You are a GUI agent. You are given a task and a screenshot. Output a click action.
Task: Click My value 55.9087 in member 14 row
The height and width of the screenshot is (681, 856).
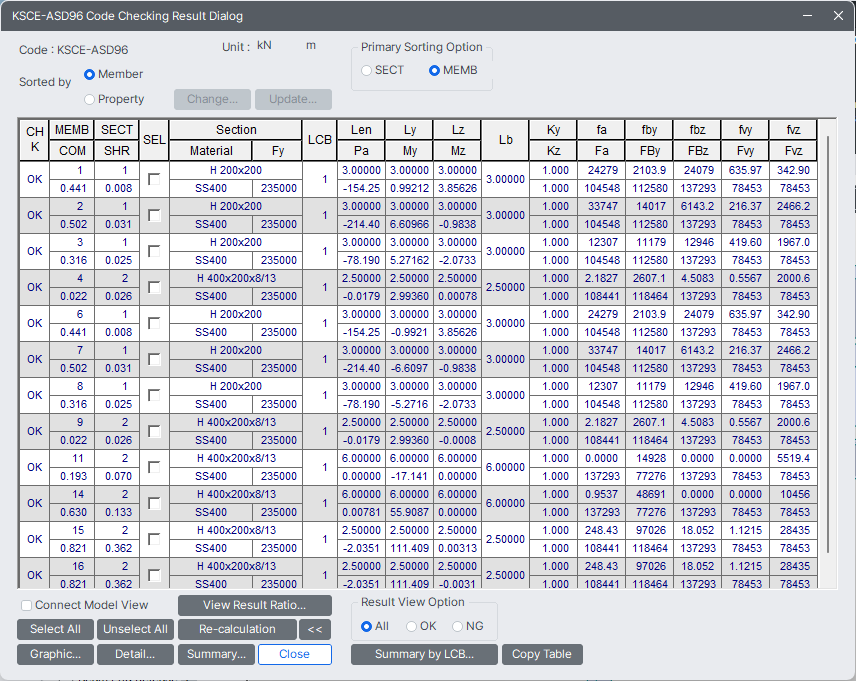tap(409, 512)
